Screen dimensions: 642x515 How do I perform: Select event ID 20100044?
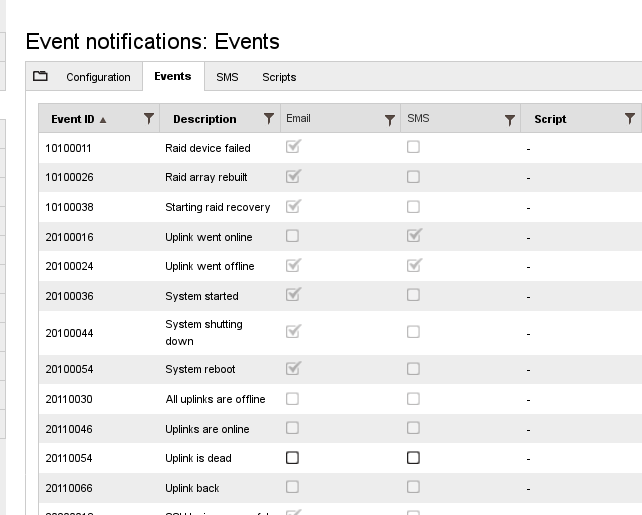pos(69,333)
